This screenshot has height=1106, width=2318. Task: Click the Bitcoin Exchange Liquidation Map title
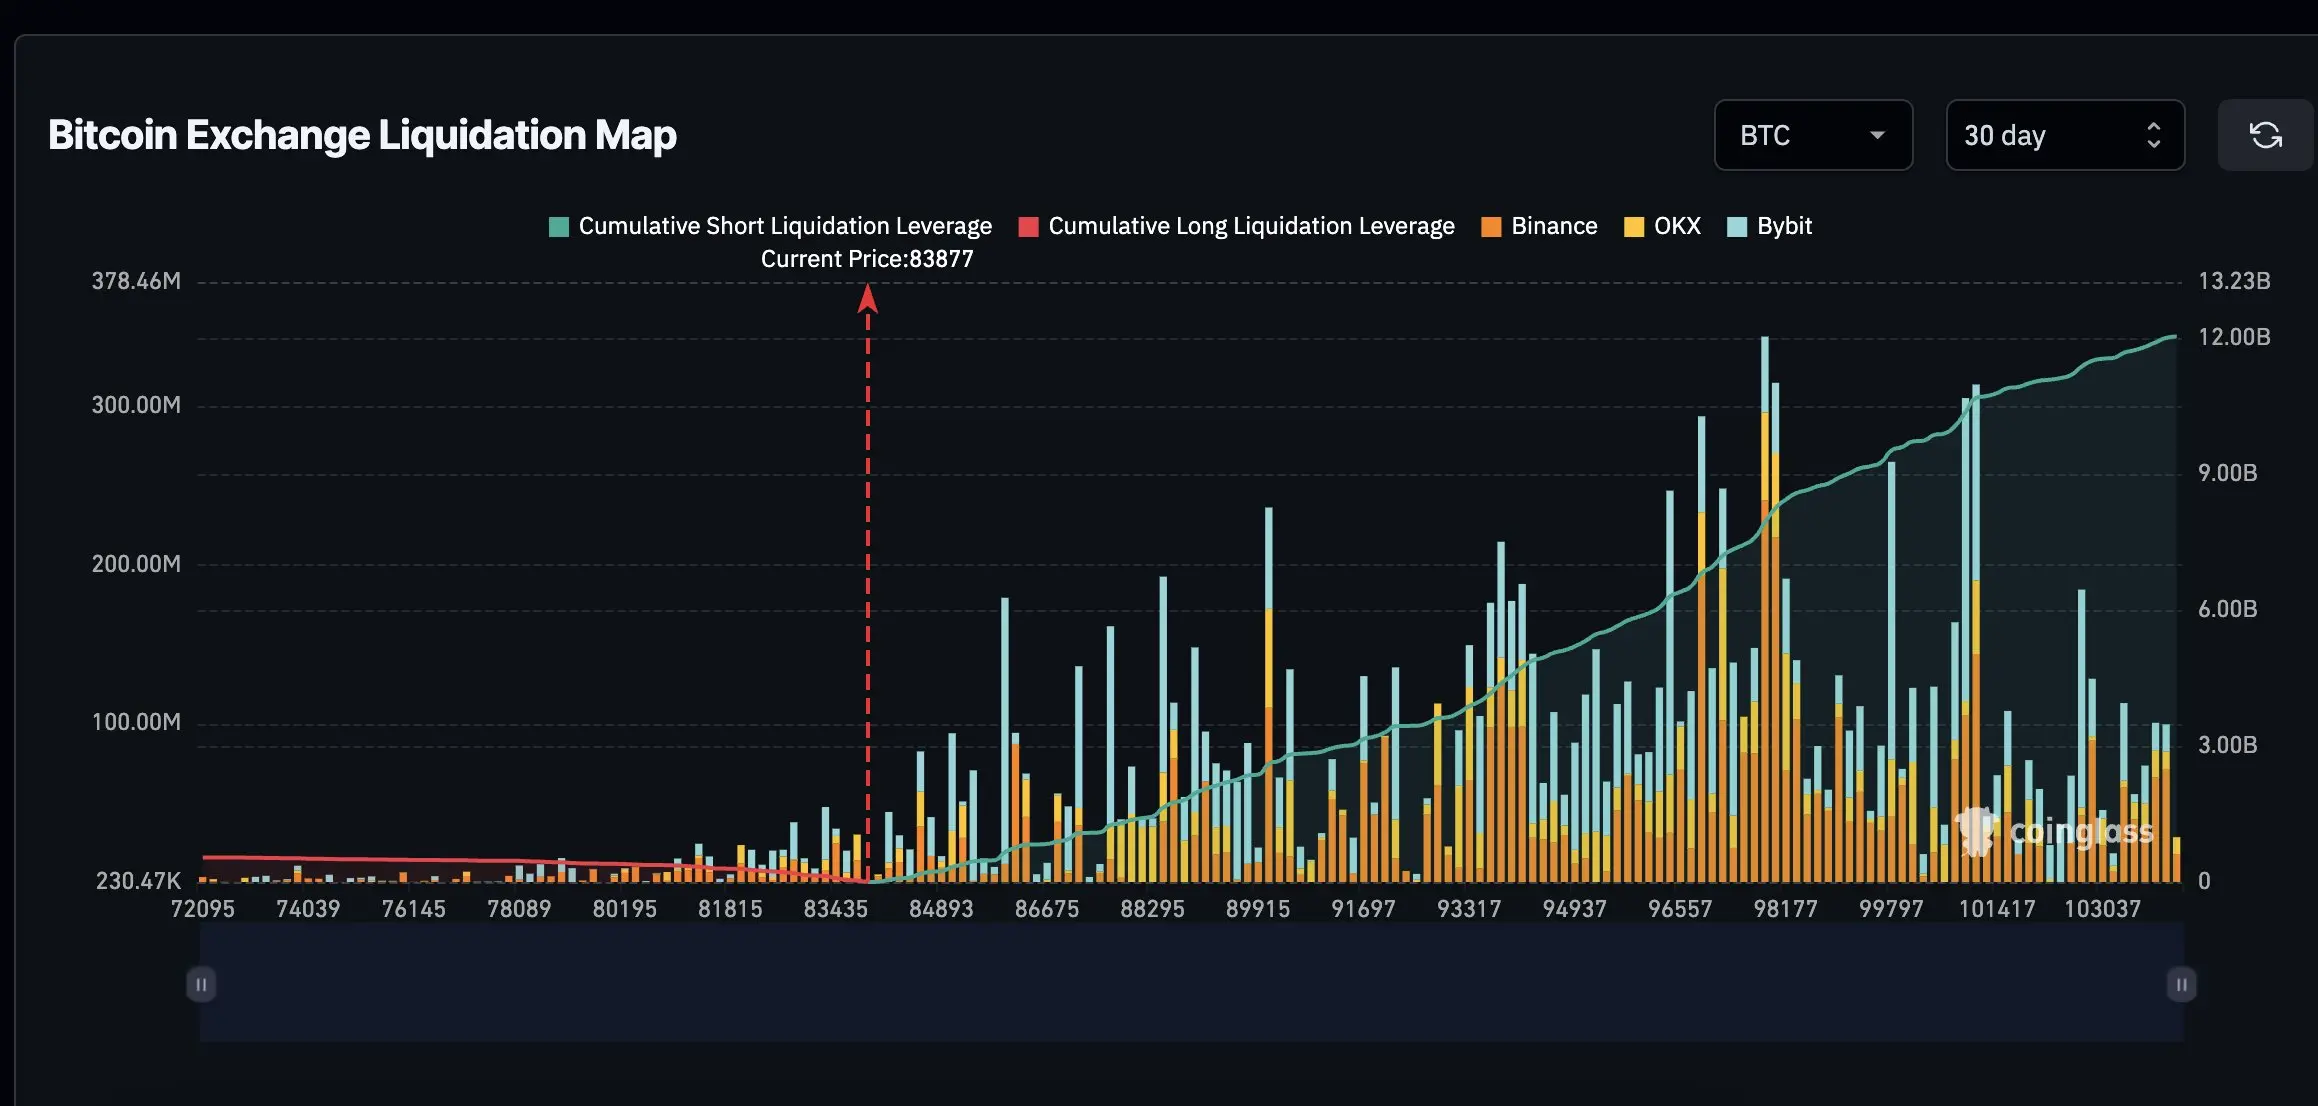pyautogui.click(x=362, y=135)
